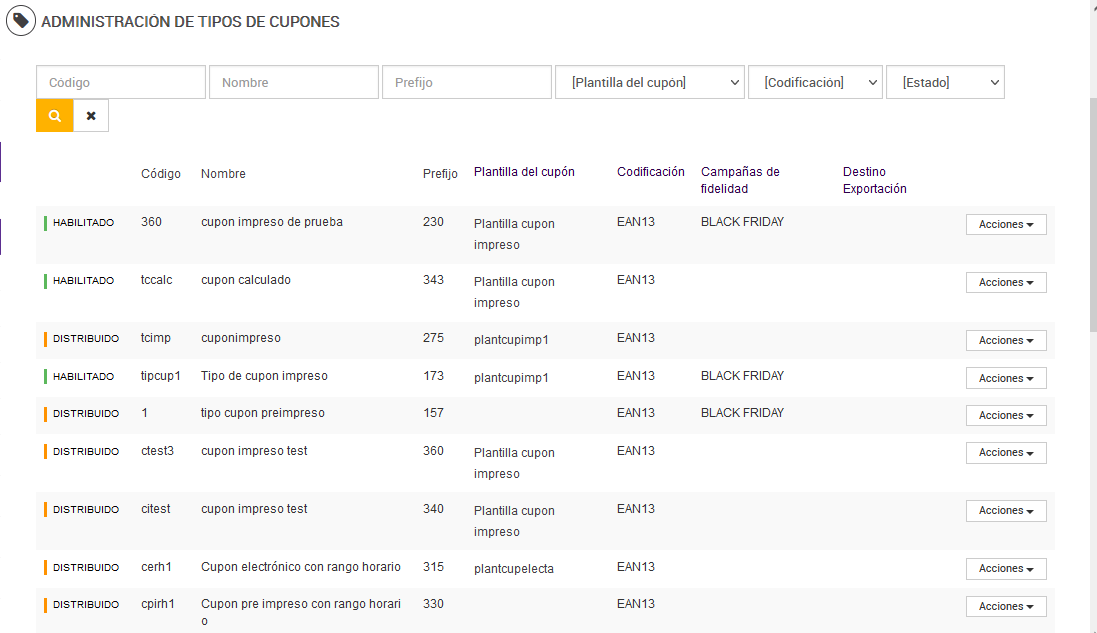
Task: Open the Plantilla del cupón dropdown
Action: [x=650, y=83]
